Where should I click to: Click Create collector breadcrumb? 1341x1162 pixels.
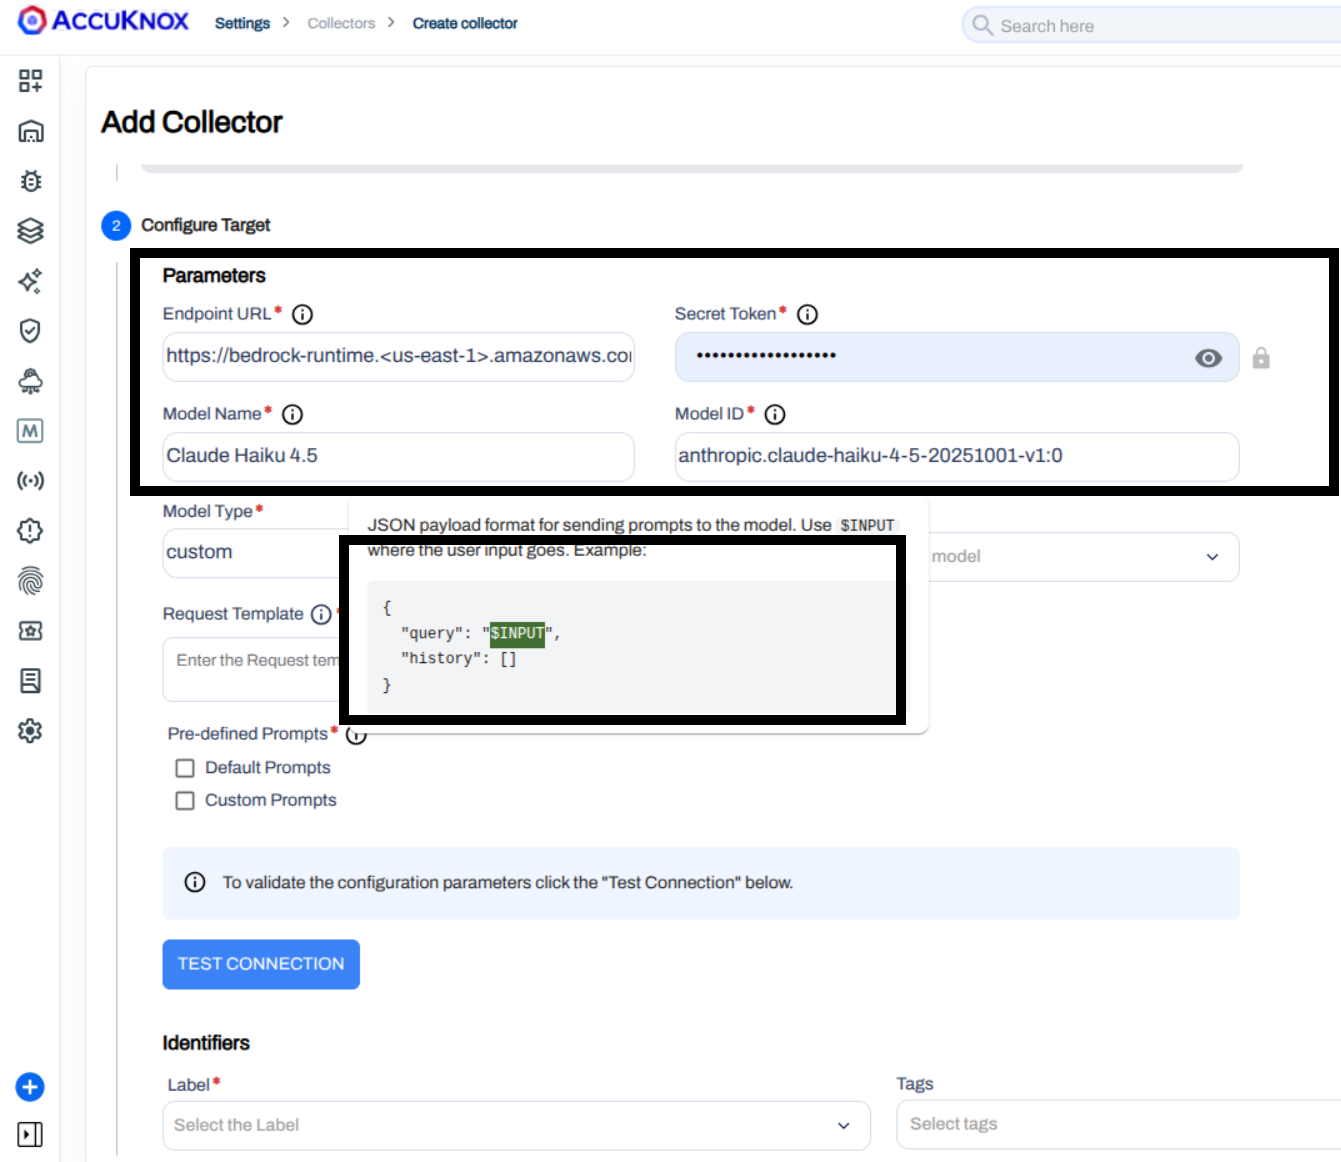(465, 23)
